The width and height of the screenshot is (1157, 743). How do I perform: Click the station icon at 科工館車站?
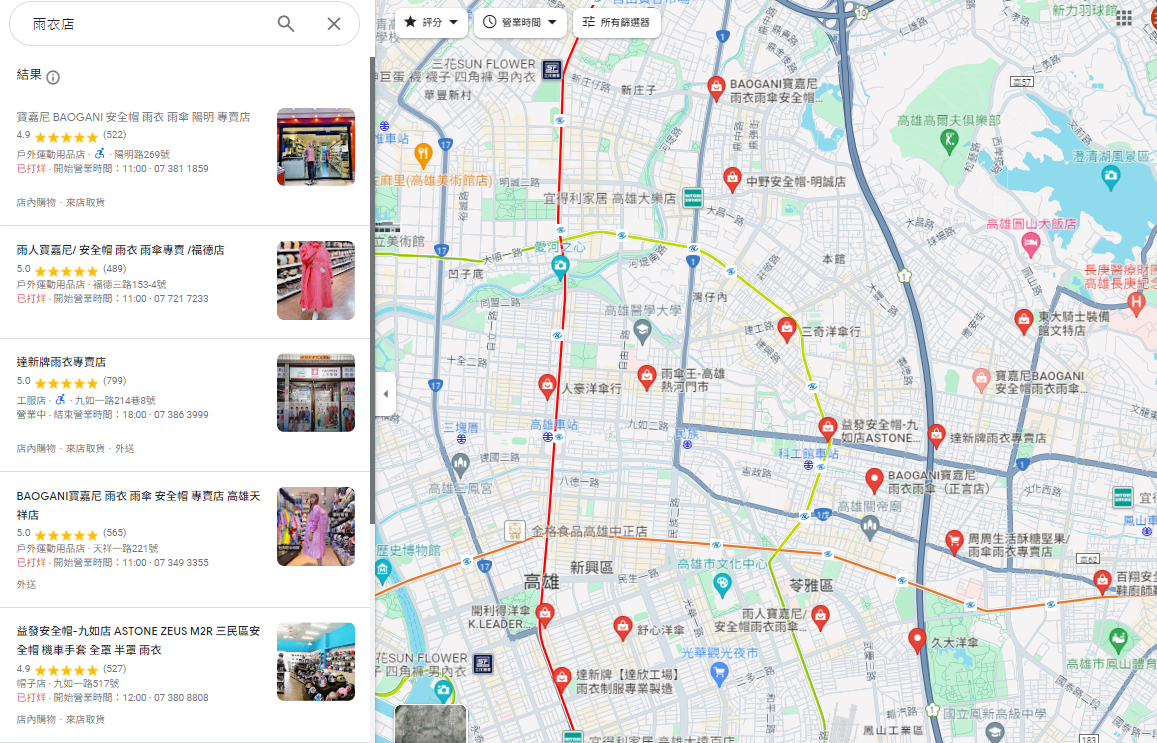pyautogui.click(x=808, y=465)
